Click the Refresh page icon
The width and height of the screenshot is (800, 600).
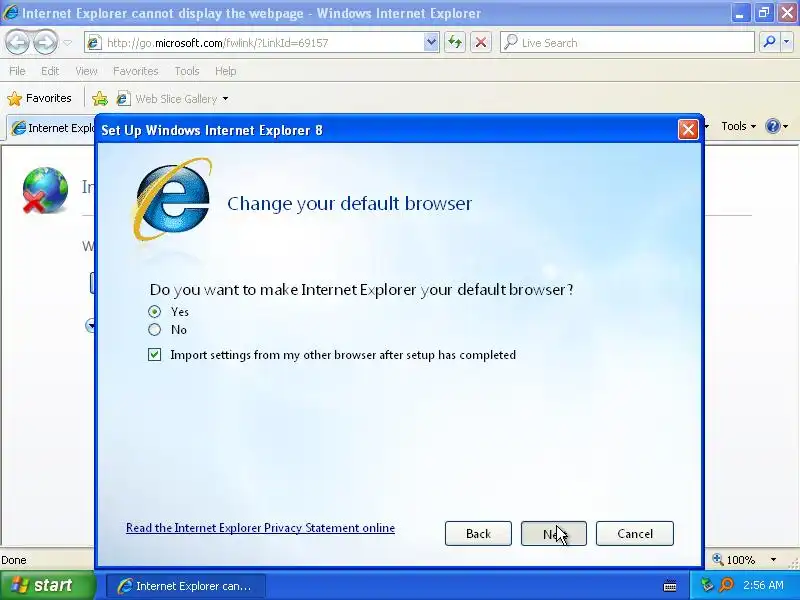pyautogui.click(x=455, y=43)
